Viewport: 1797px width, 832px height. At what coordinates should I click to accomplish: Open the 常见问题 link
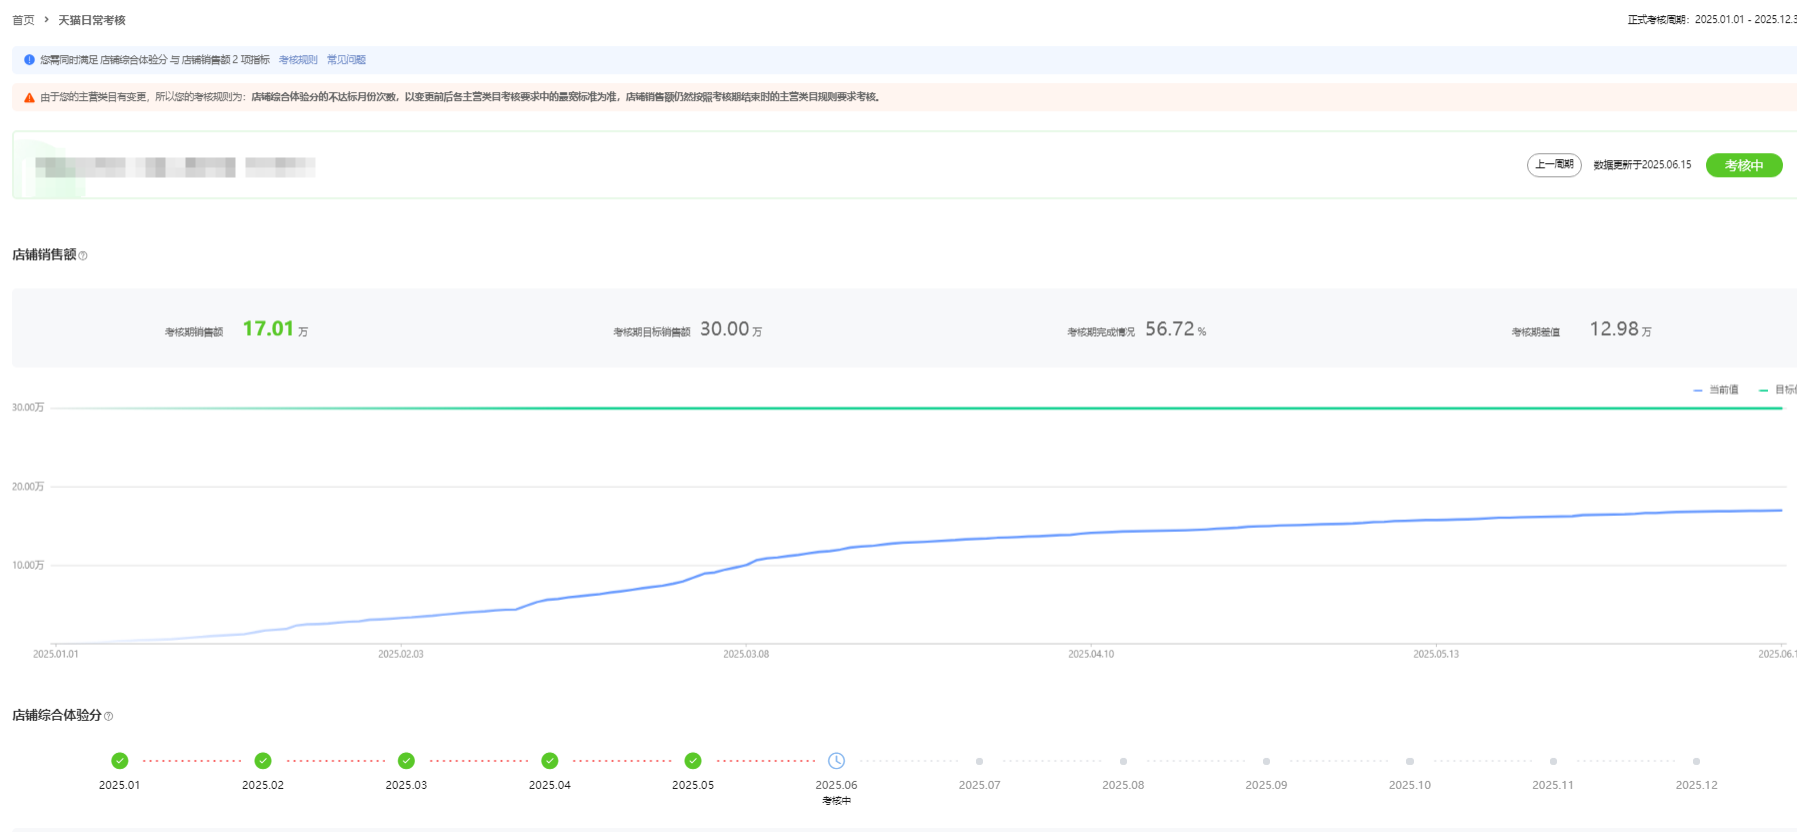coord(346,60)
